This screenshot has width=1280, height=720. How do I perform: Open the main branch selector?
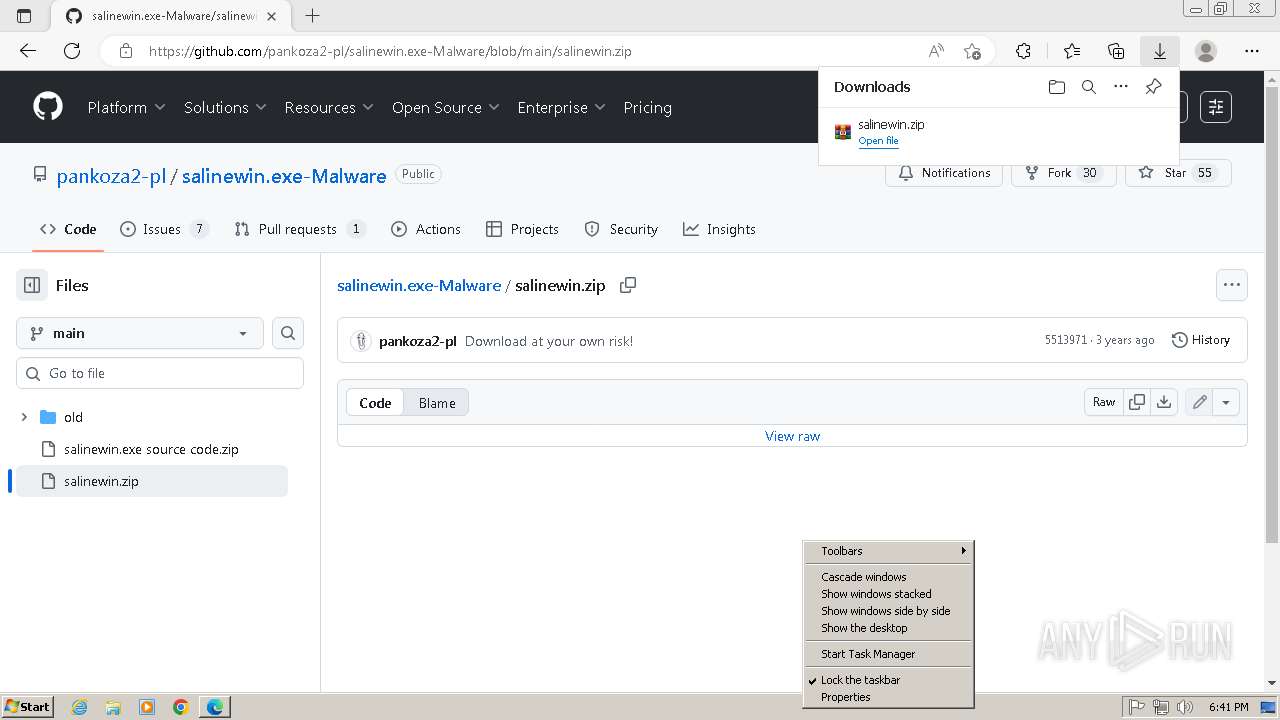[x=140, y=333]
